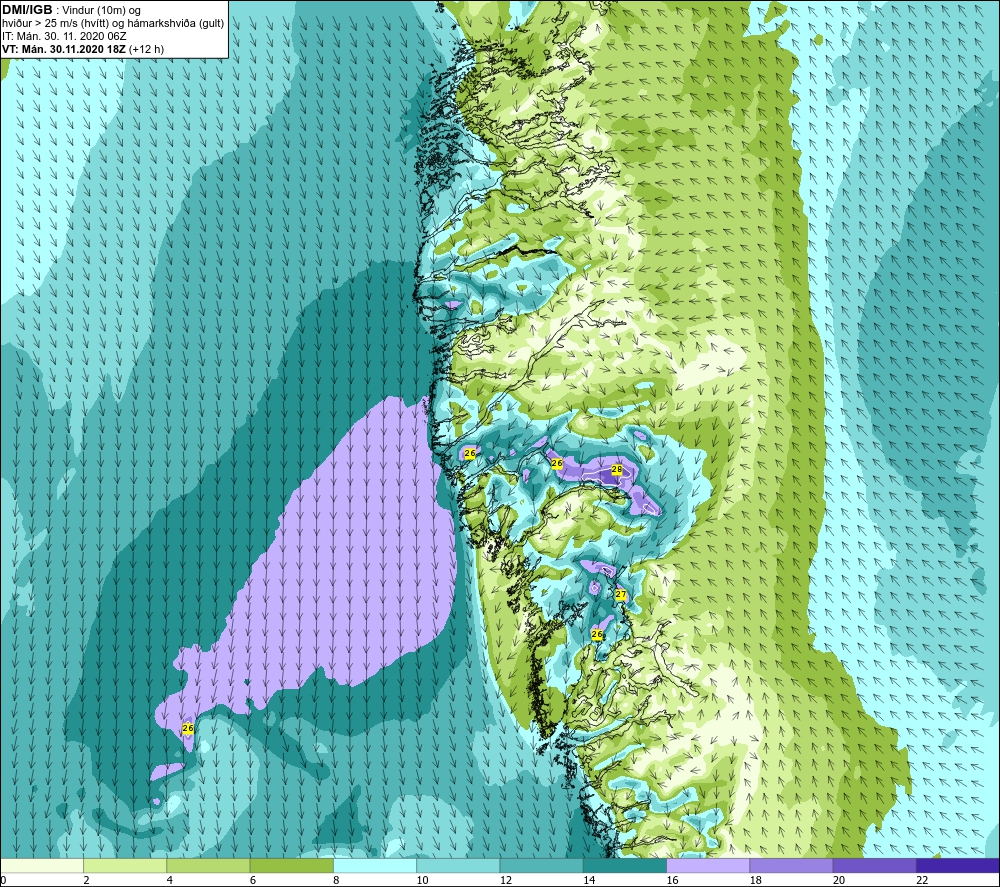Click the pale cyan 8–10 m/s legend swatch
Image resolution: width=1000 pixels, height=887 pixels.
(x=375, y=866)
